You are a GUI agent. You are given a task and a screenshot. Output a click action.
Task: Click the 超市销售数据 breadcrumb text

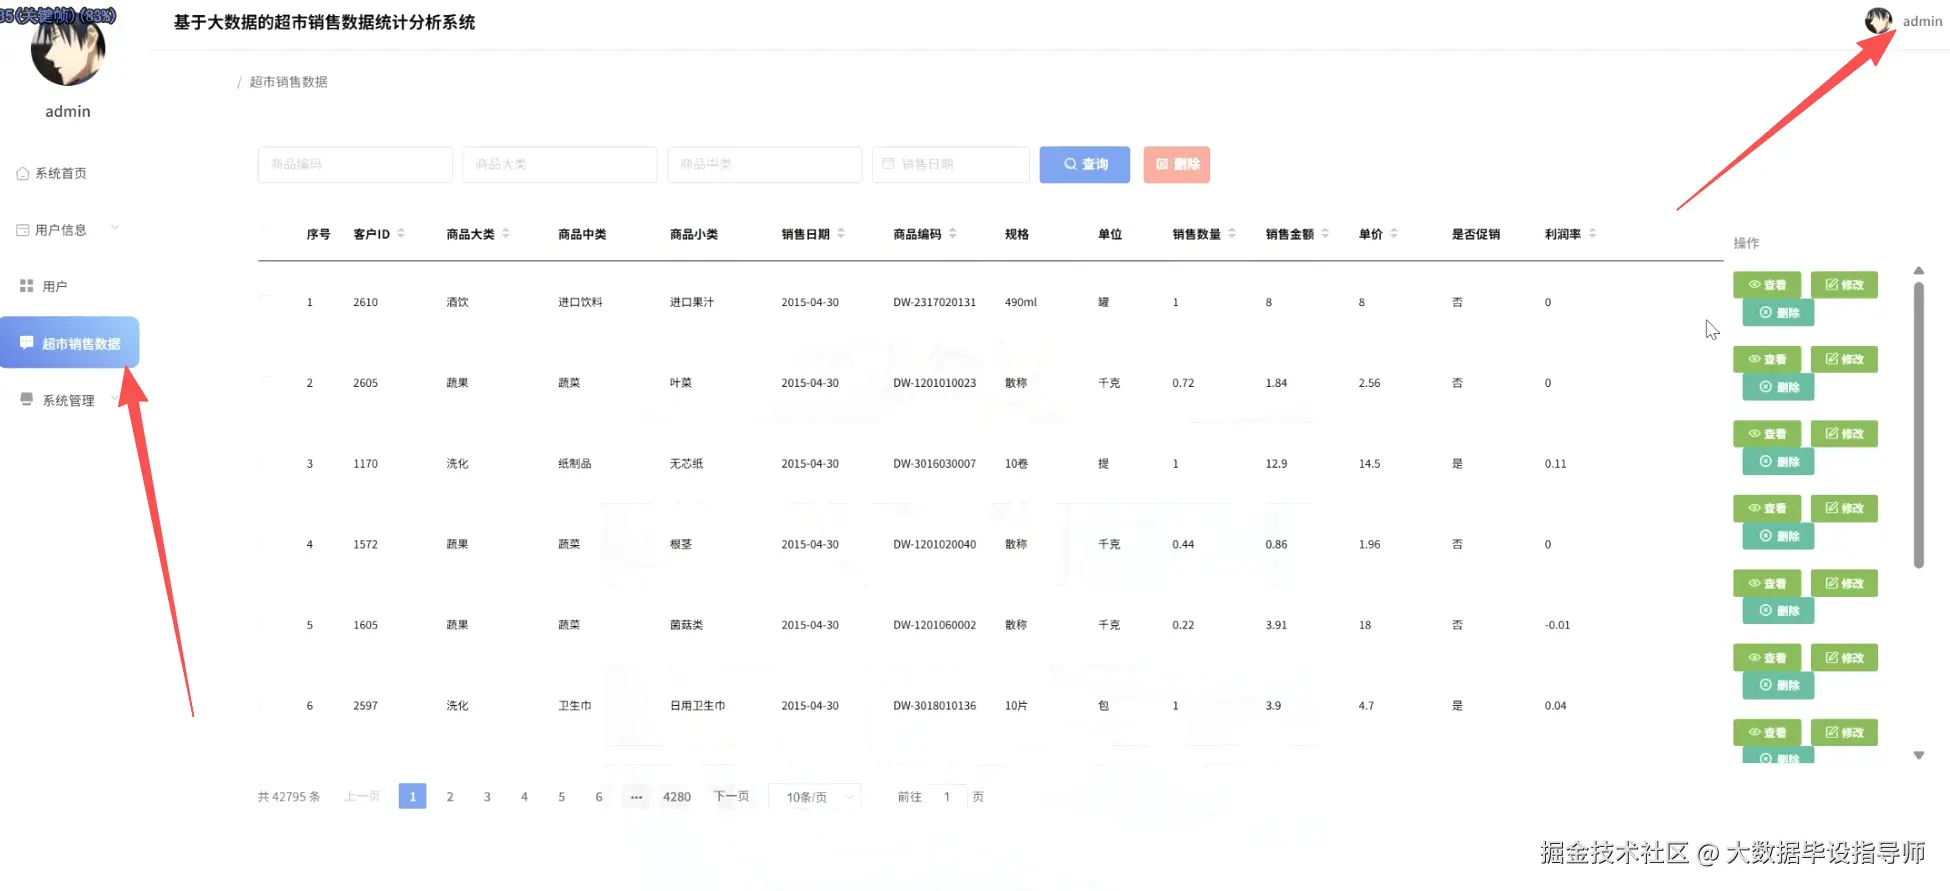[288, 82]
